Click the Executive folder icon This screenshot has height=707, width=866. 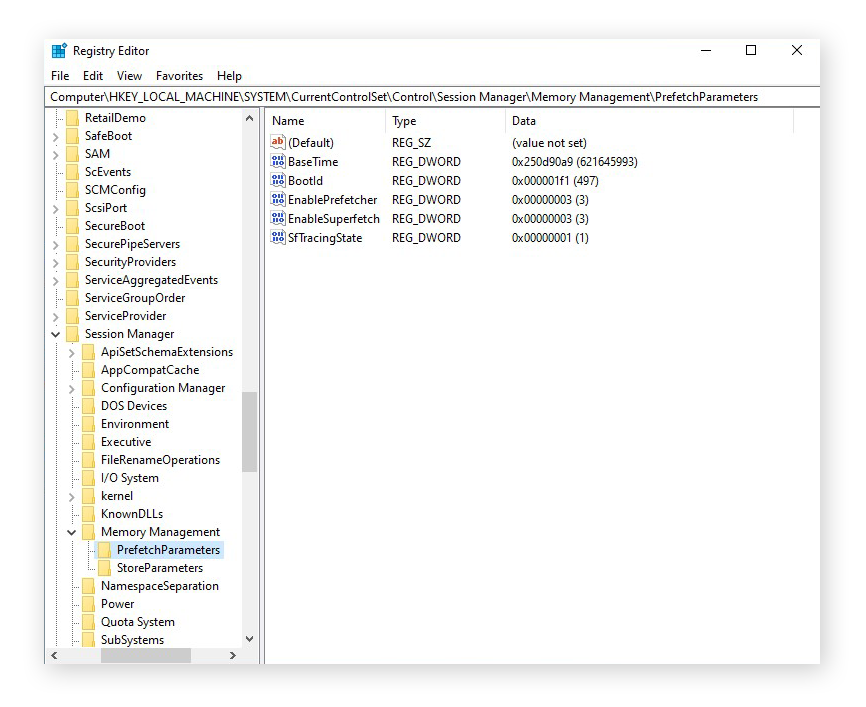(88, 442)
